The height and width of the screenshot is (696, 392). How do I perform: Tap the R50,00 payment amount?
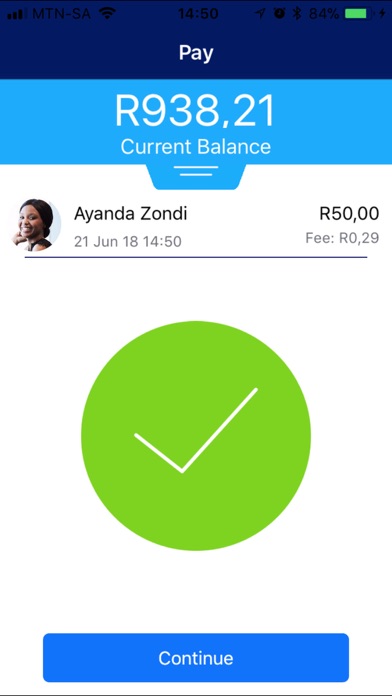pyautogui.click(x=349, y=214)
